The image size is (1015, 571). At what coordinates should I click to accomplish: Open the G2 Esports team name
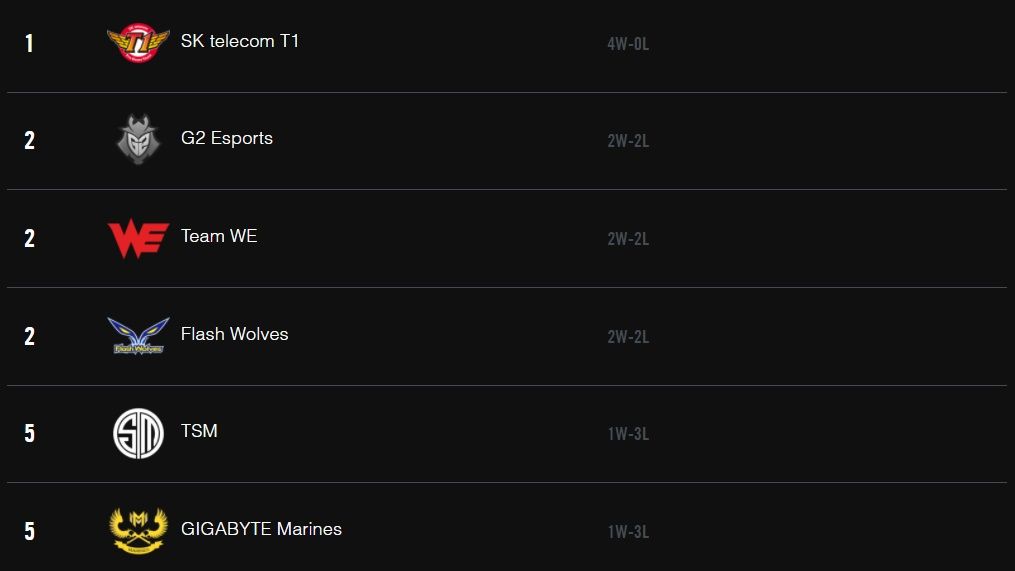click(x=227, y=138)
